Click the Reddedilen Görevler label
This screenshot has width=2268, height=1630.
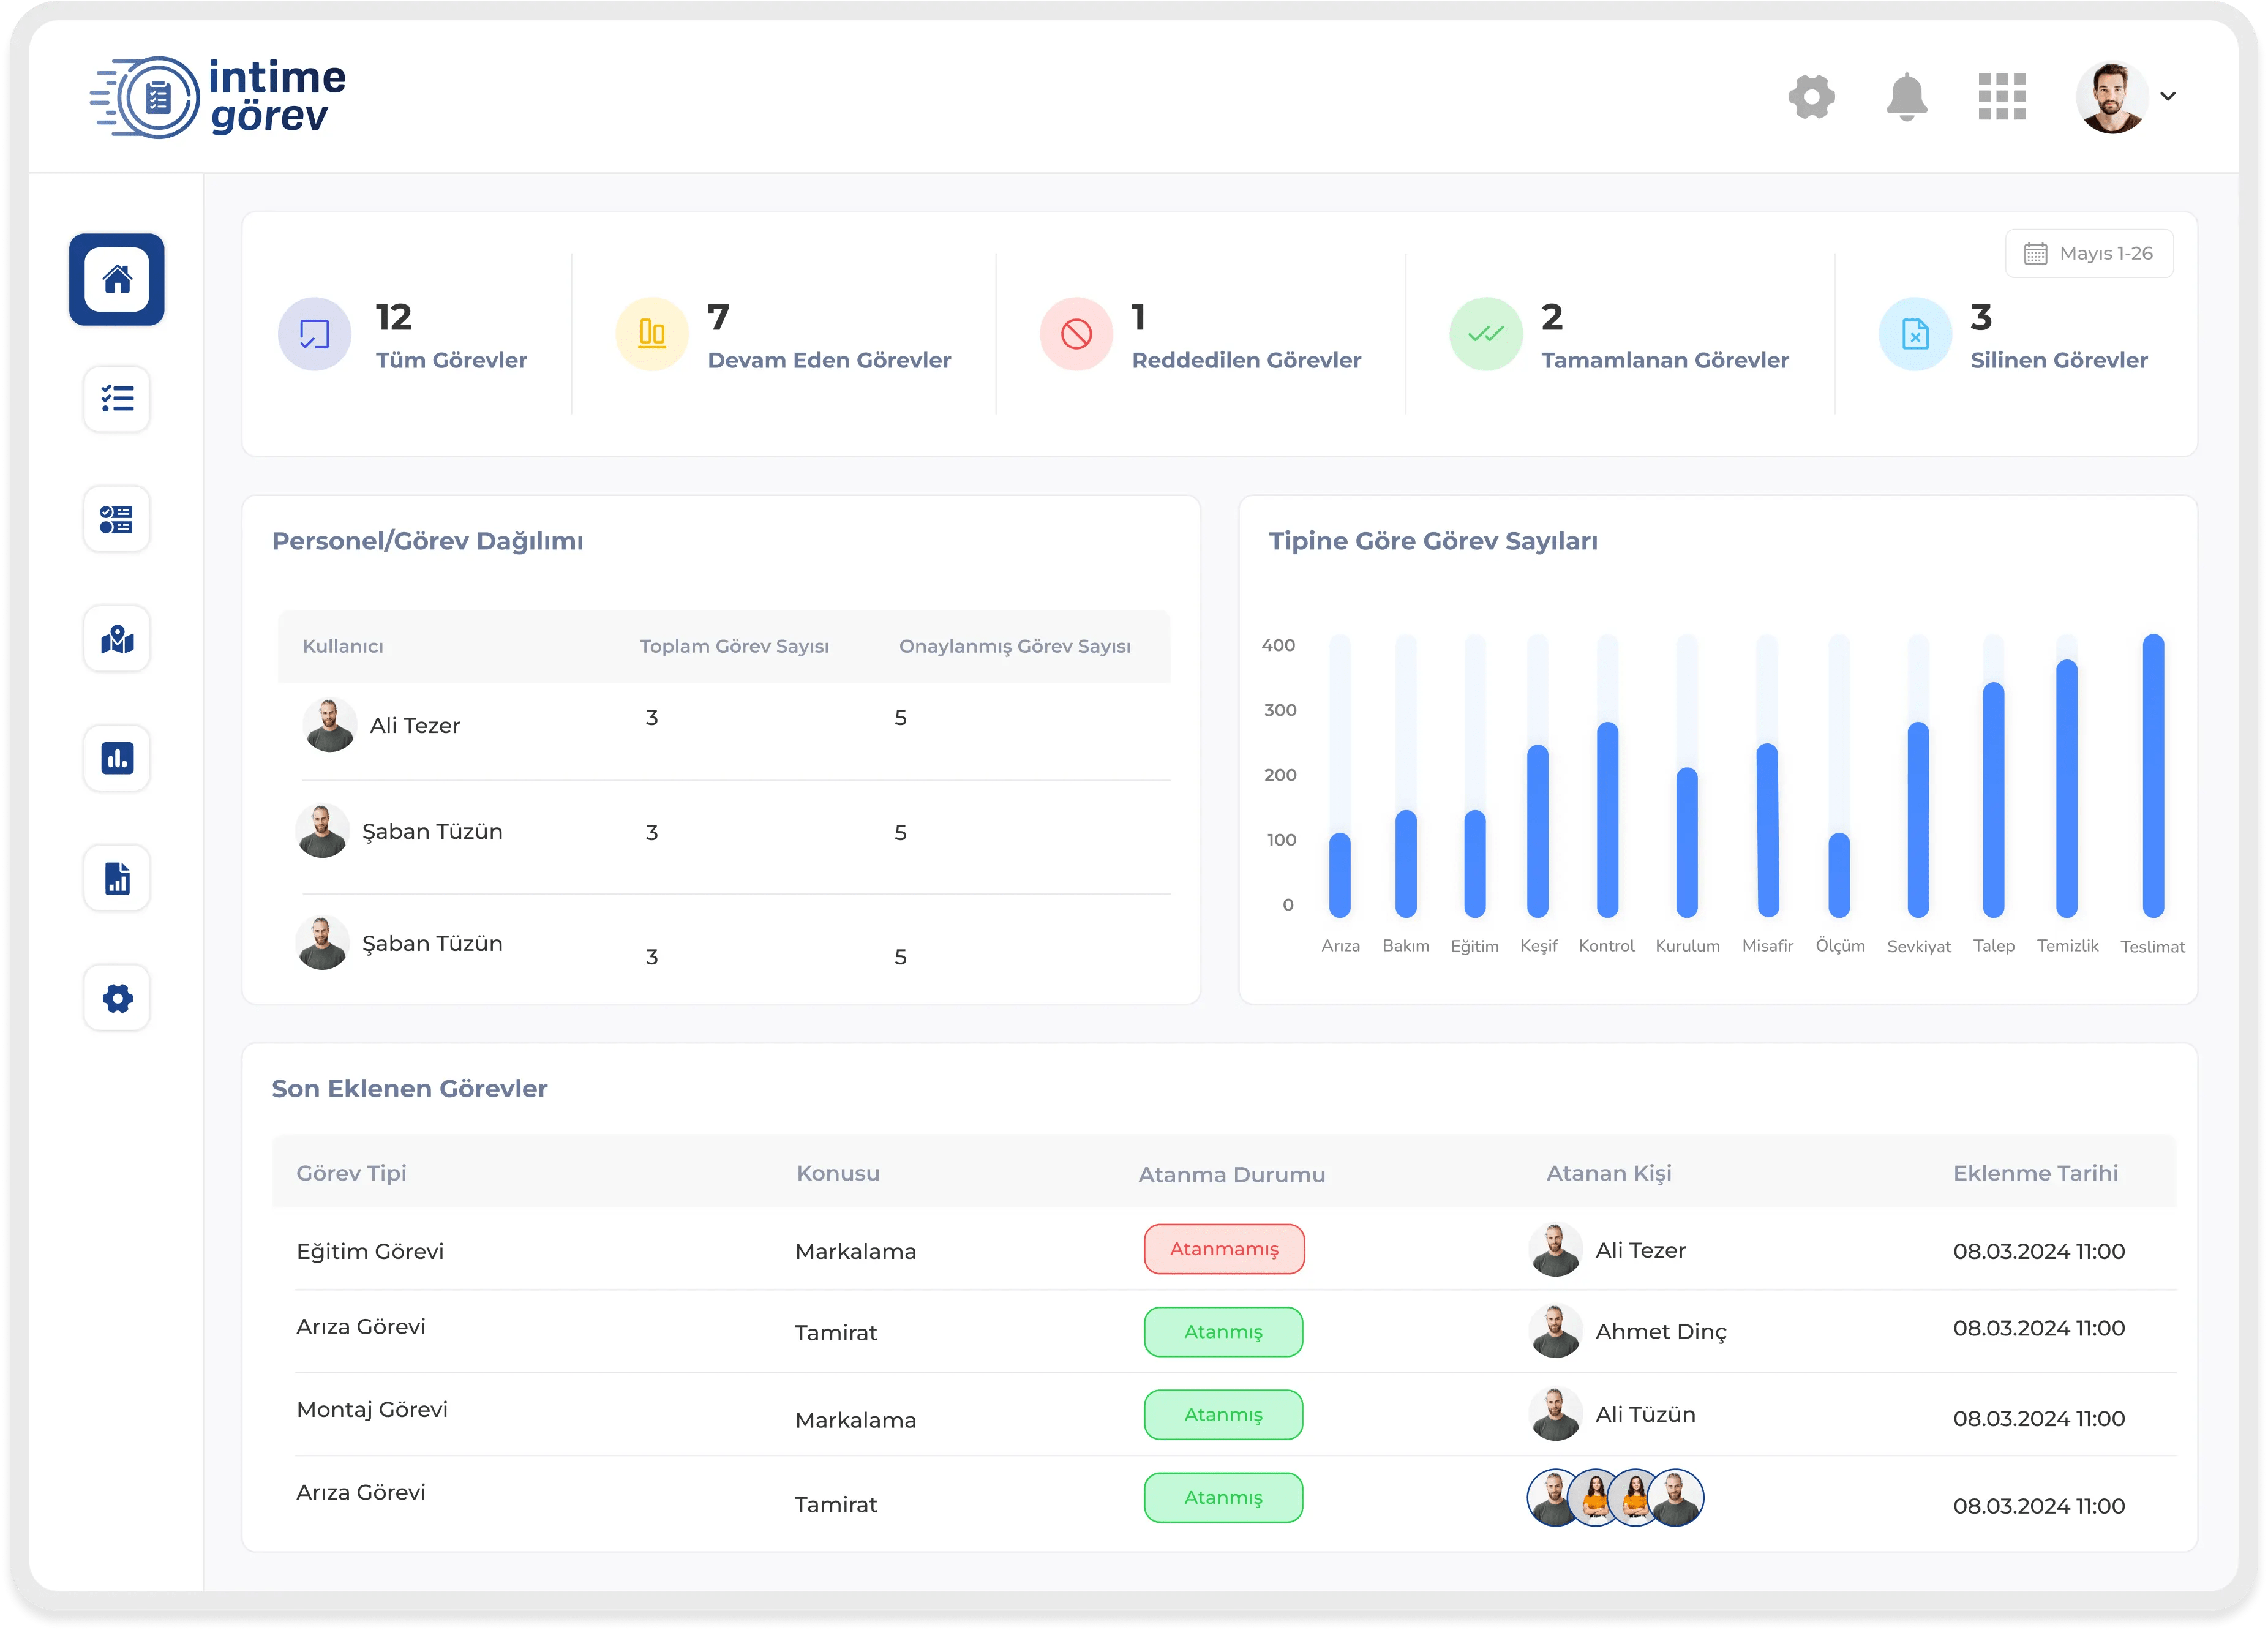[x=1246, y=360]
